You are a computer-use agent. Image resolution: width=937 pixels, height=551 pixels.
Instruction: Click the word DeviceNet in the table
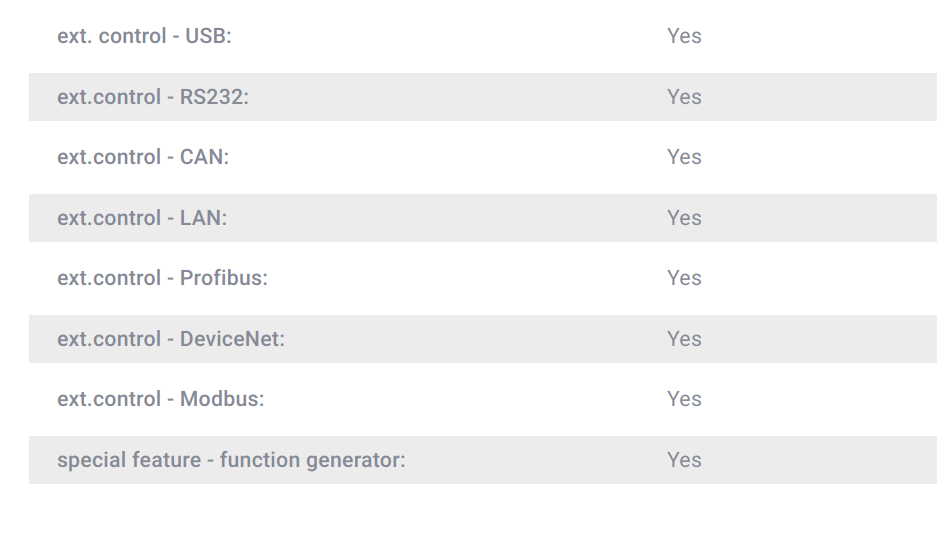point(231,339)
